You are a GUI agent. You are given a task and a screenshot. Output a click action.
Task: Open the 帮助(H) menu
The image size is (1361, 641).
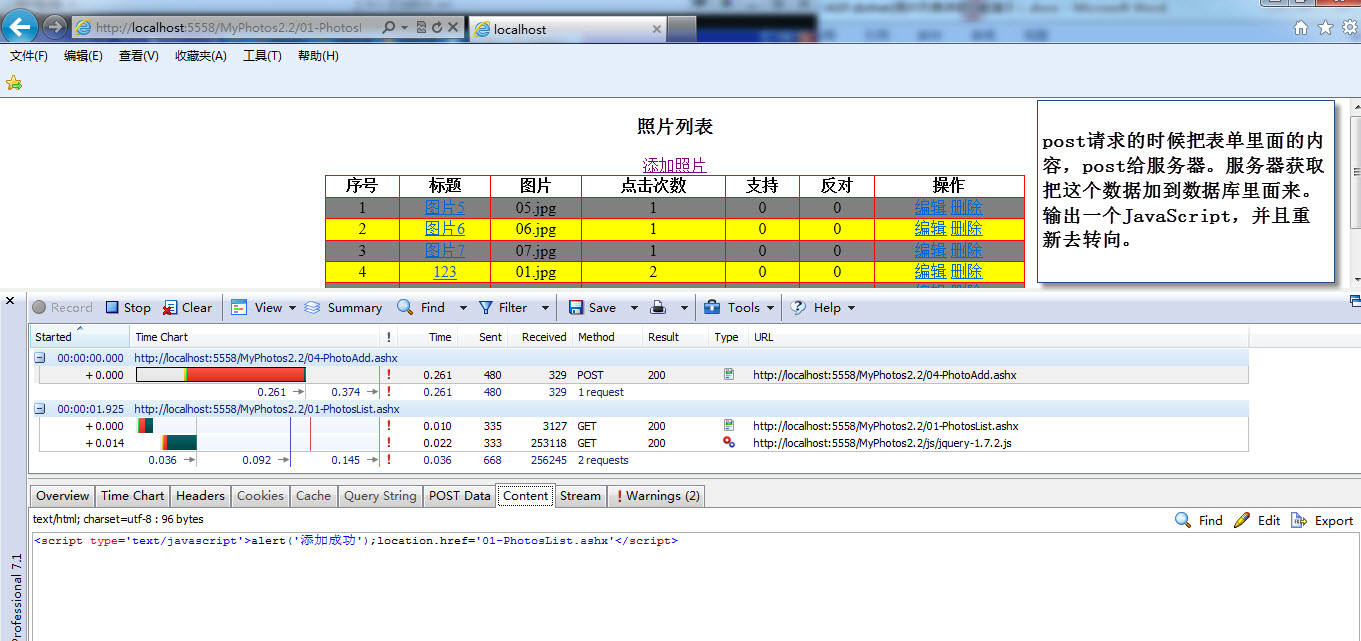[318, 56]
